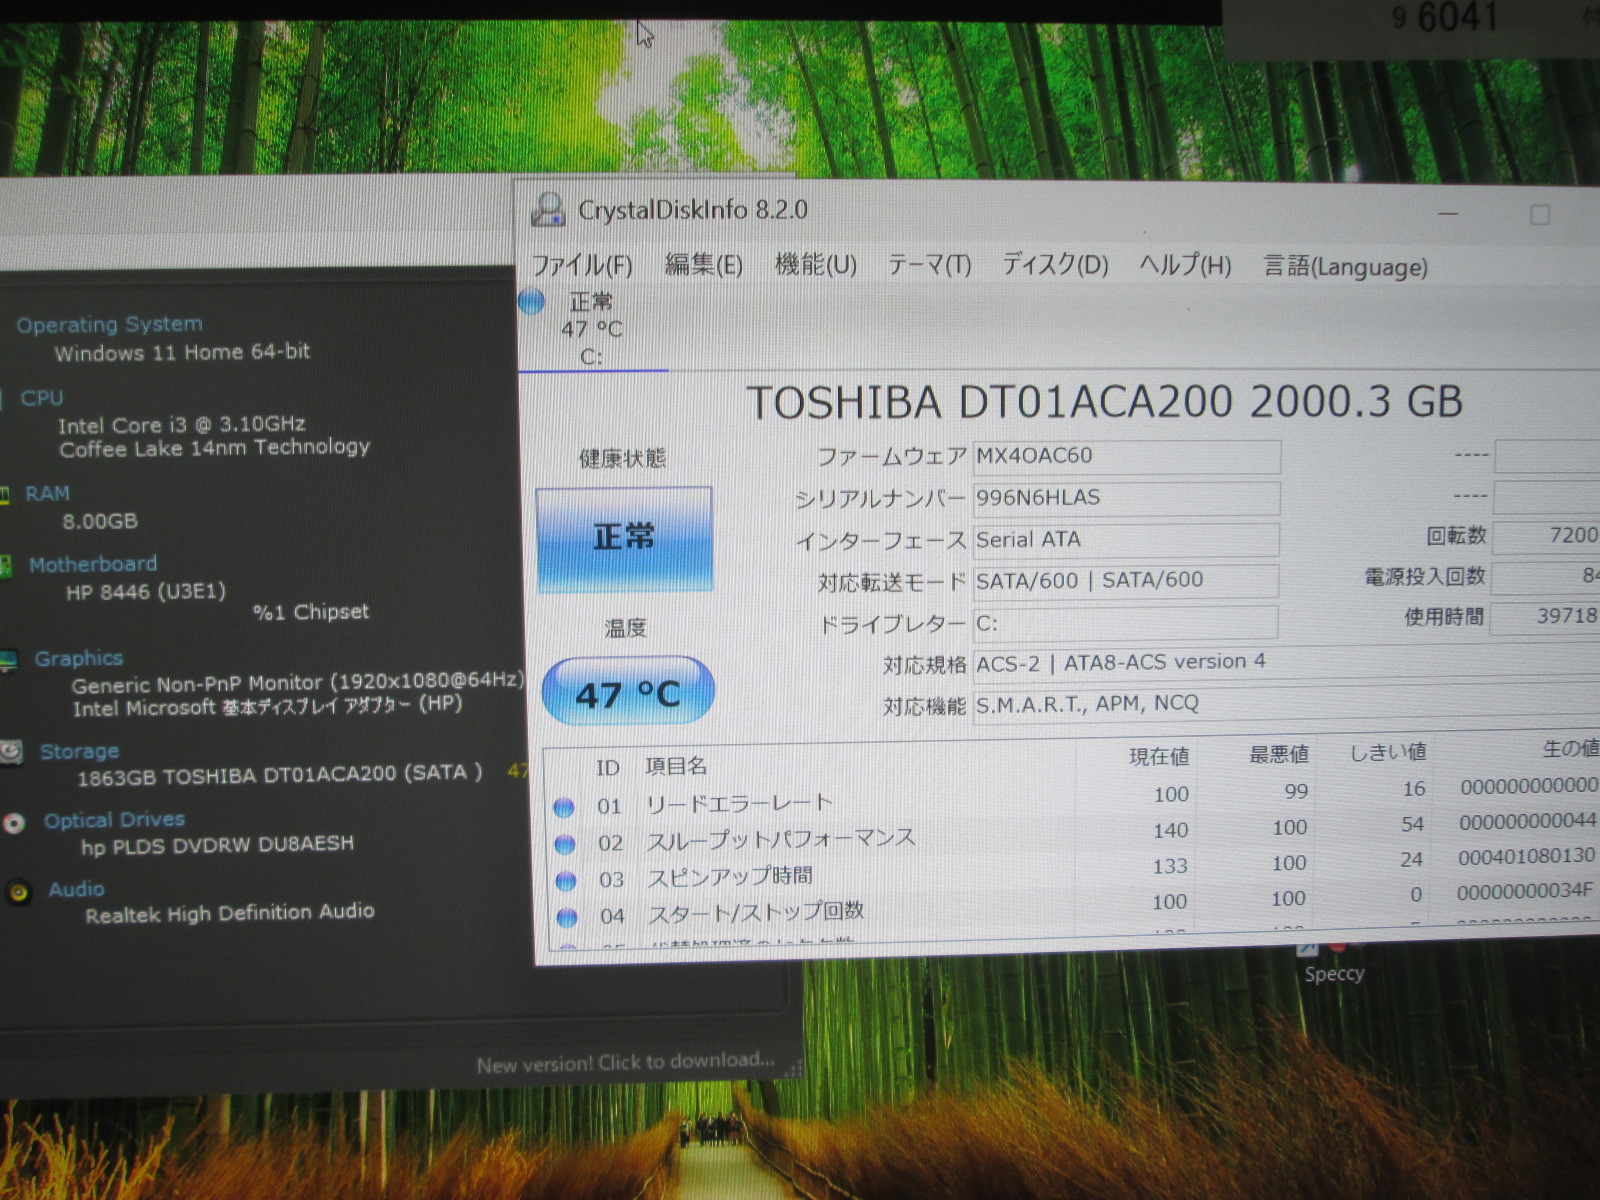Open the Motherboard section in Speccy
This screenshot has width=1600, height=1200.
click(93, 564)
